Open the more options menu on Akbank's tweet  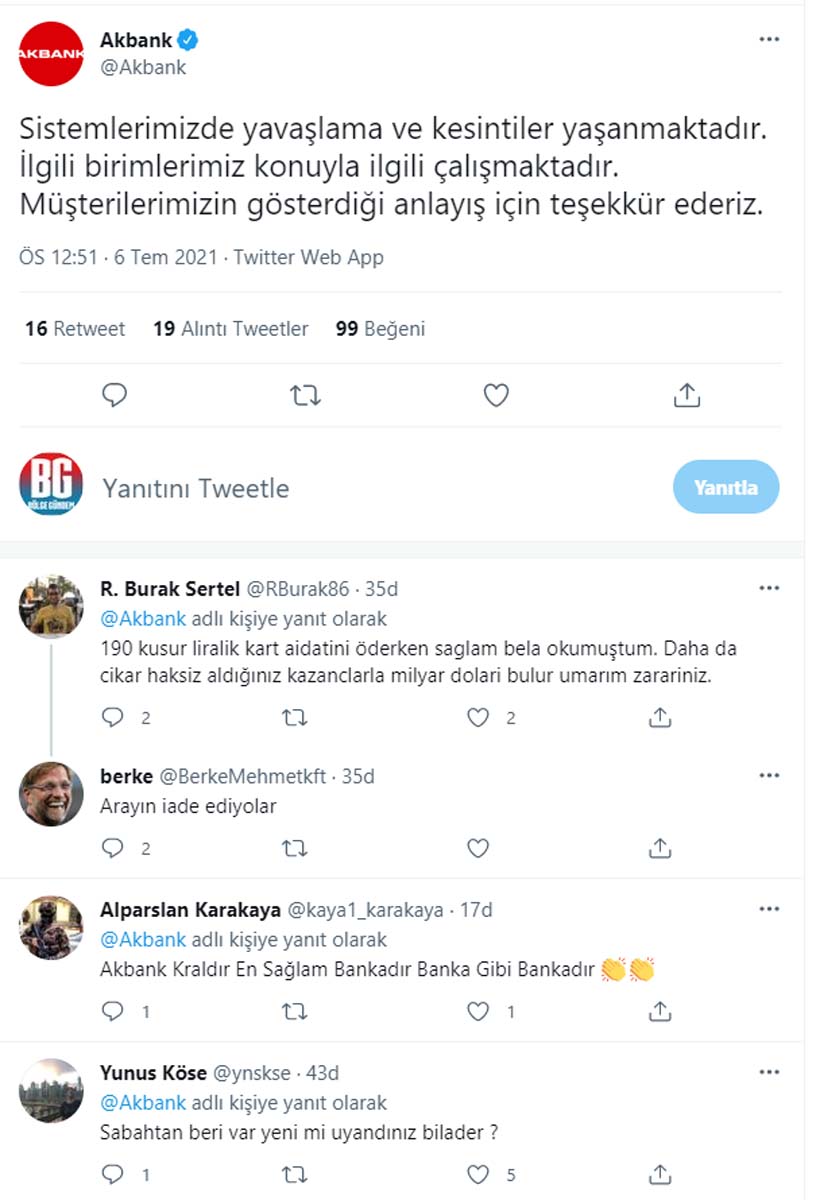click(x=768, y=38)
